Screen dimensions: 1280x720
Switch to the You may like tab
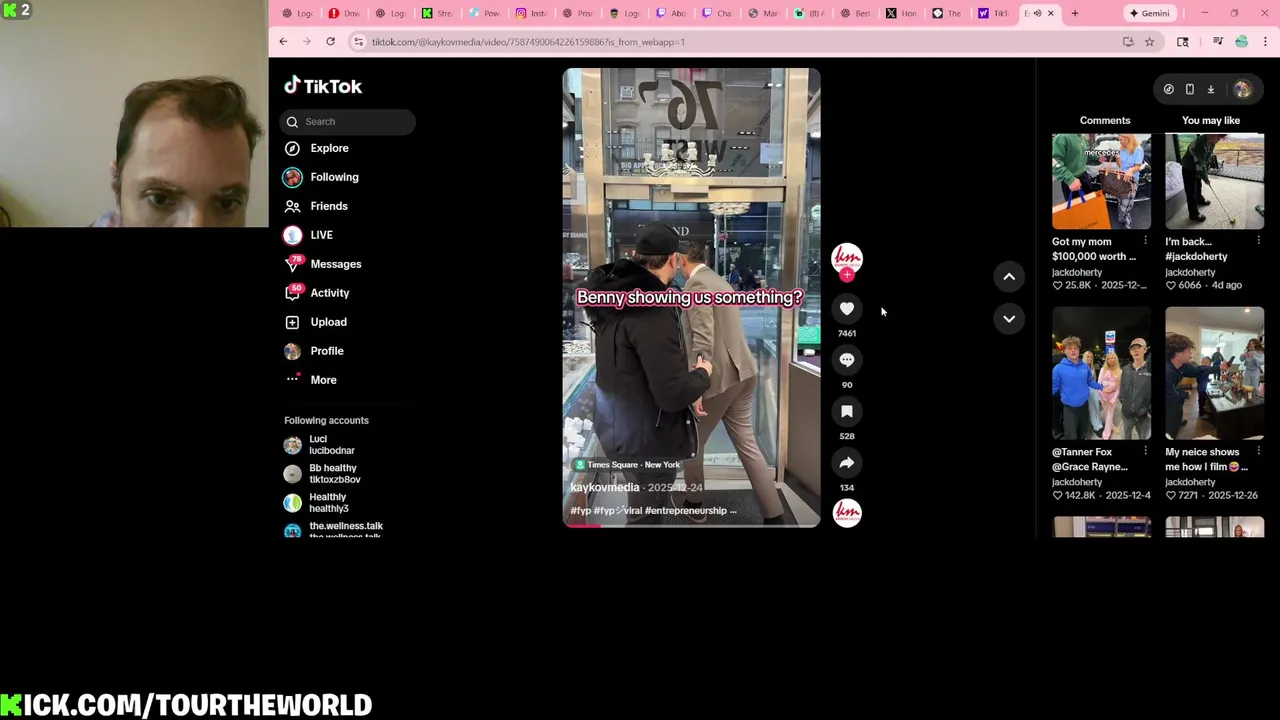[x=1211, y=120]
